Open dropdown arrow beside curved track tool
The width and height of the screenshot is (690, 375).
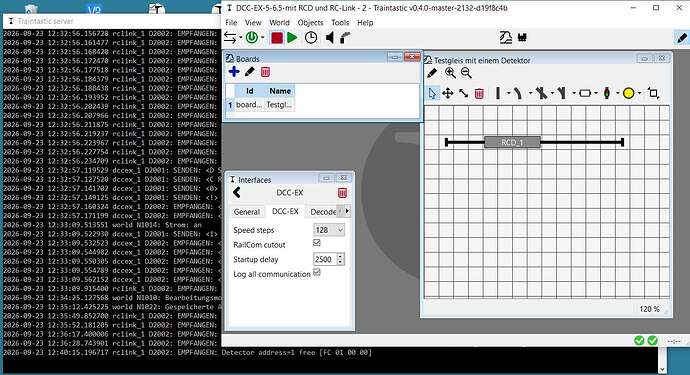coord(530,93)
